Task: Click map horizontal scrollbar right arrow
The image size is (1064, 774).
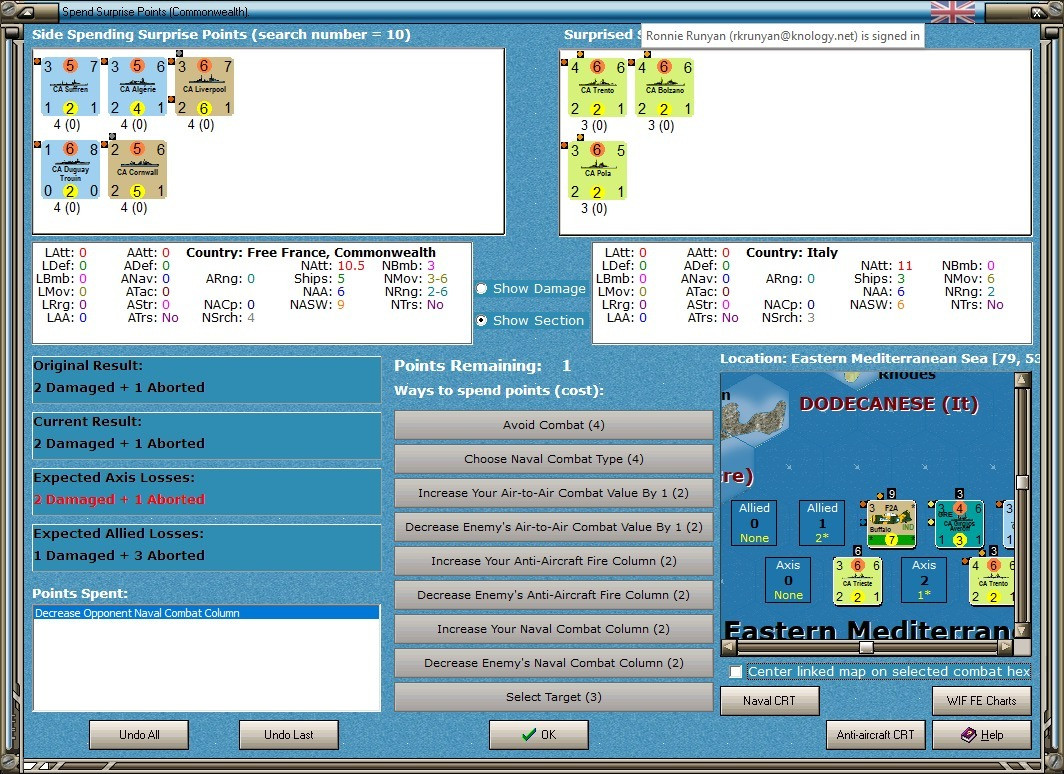Action: coord(1006,646)
